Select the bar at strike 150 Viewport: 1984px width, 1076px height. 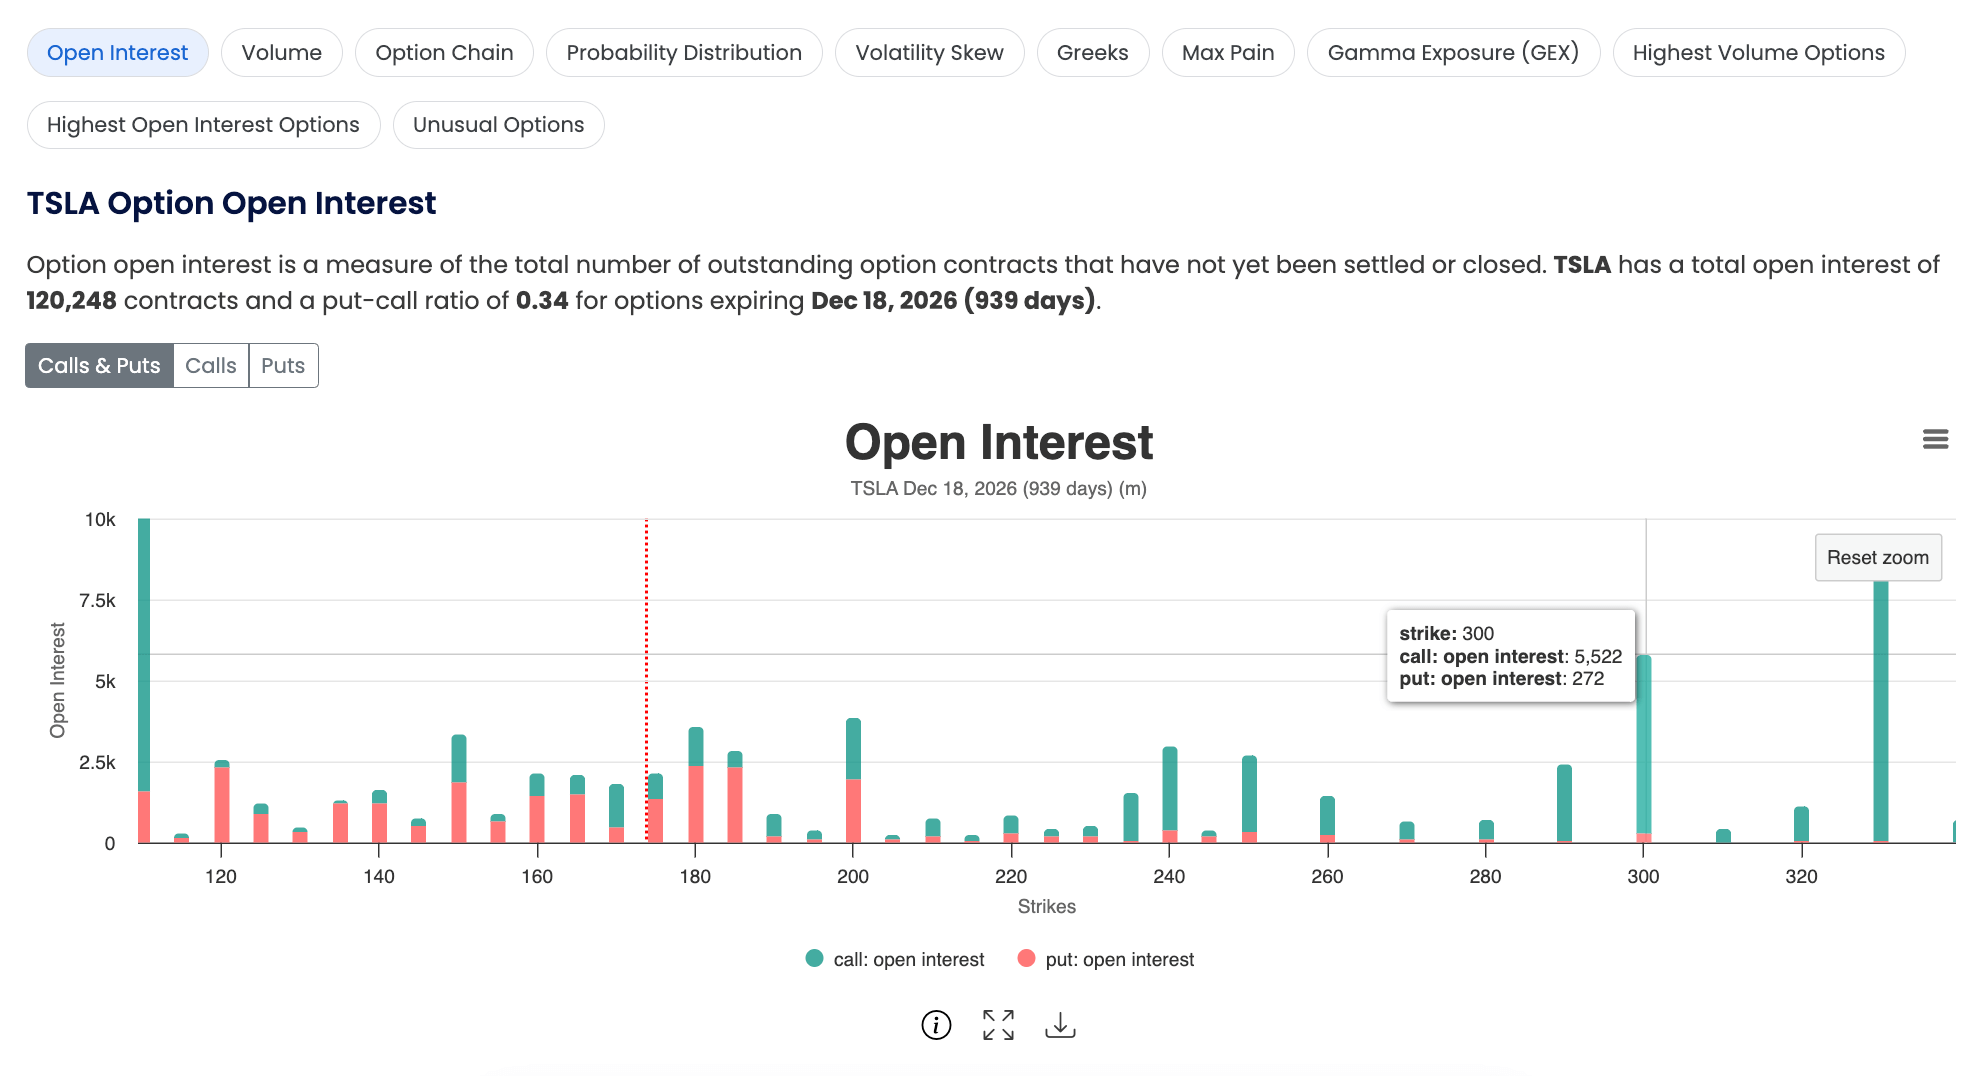pos(458,789)
